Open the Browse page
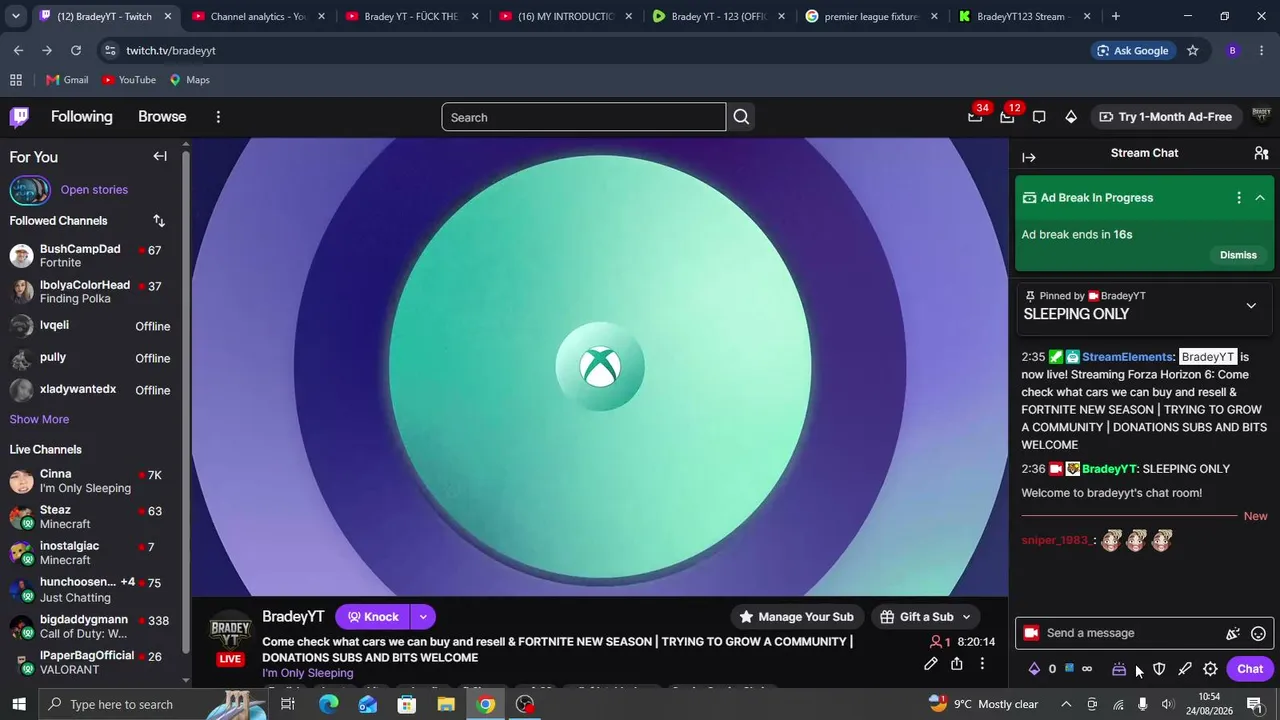This screenshot has width=1280, height=720. tap(162, 117)
